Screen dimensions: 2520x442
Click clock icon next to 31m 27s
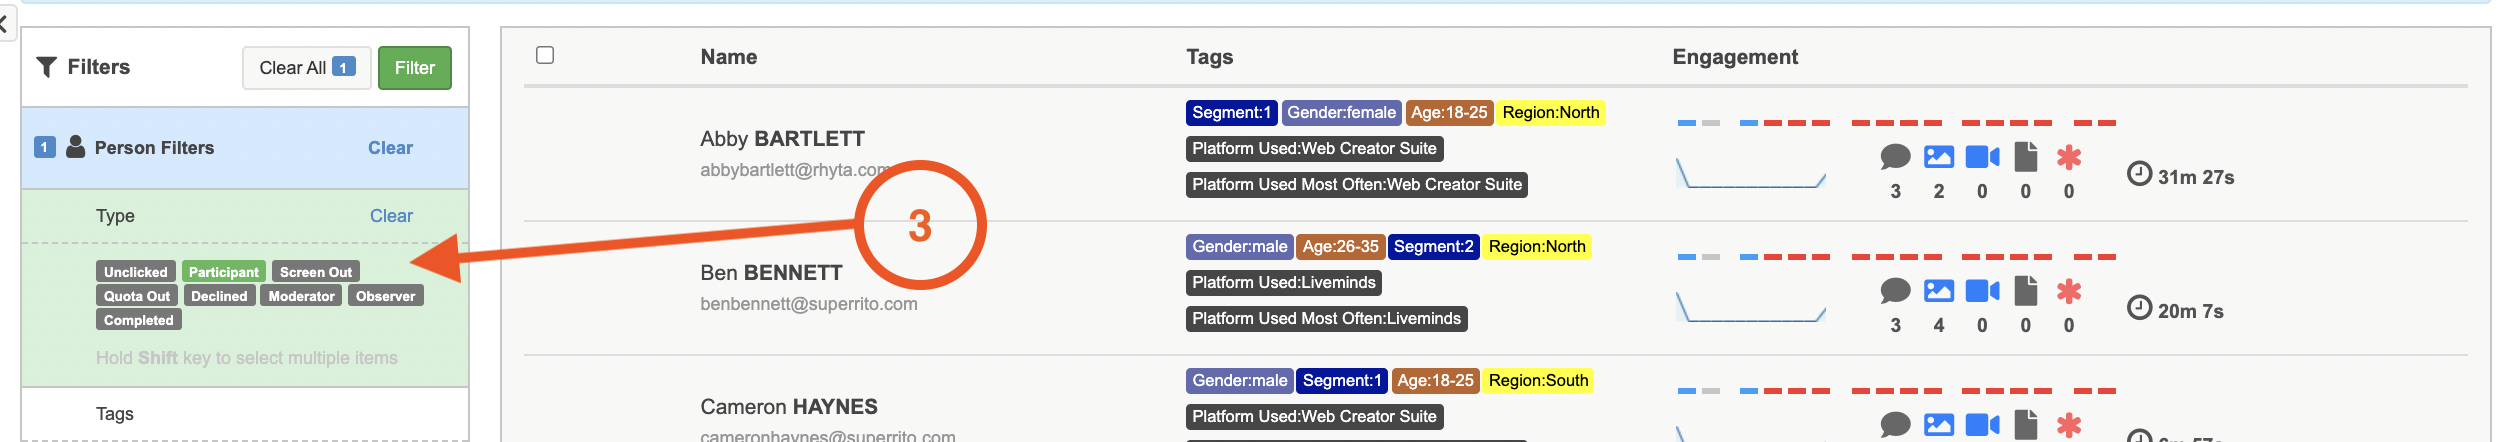(2138, 174)
